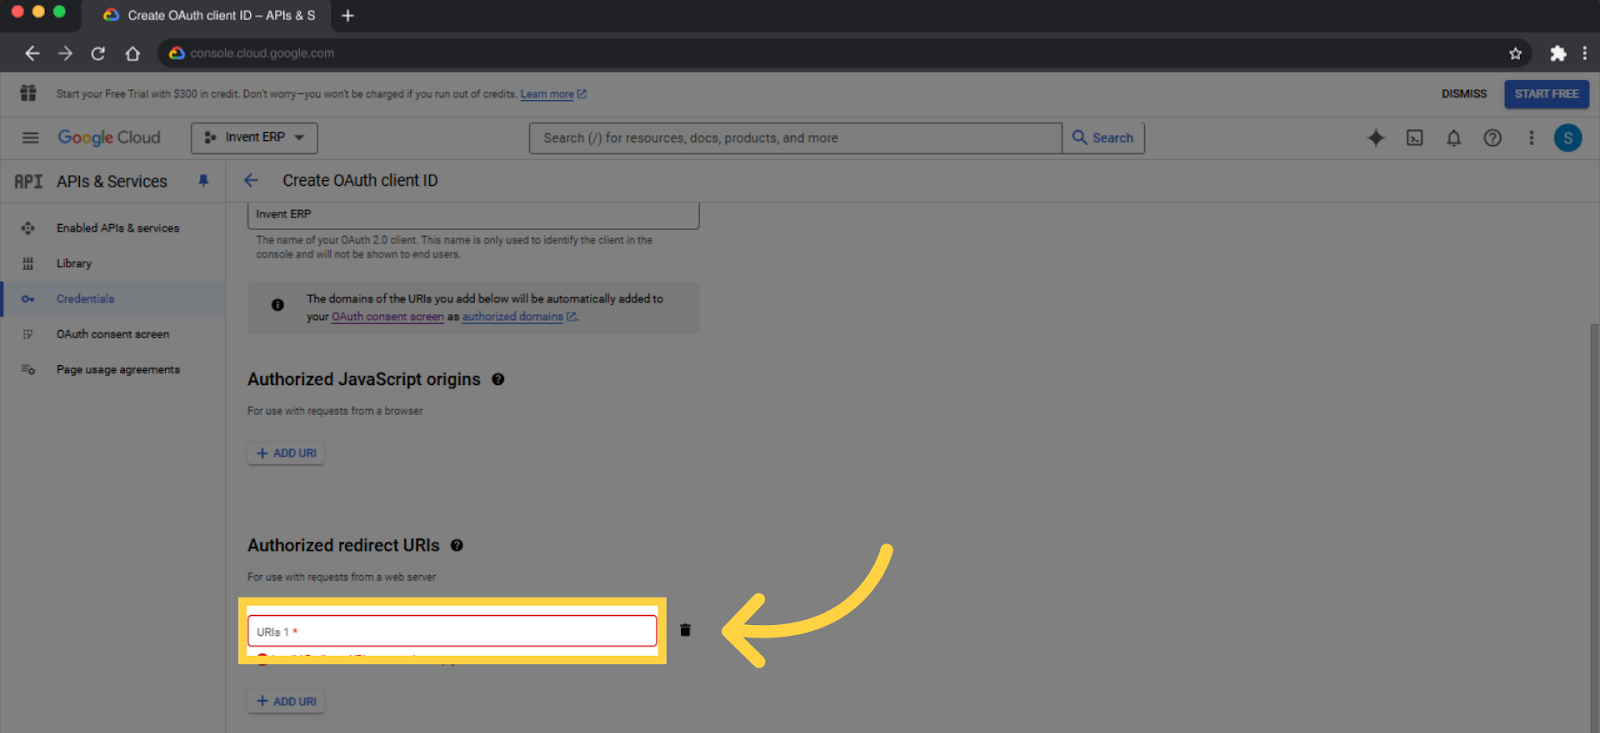Open the settings and utilities three-dot menu

click(1531, 138)
